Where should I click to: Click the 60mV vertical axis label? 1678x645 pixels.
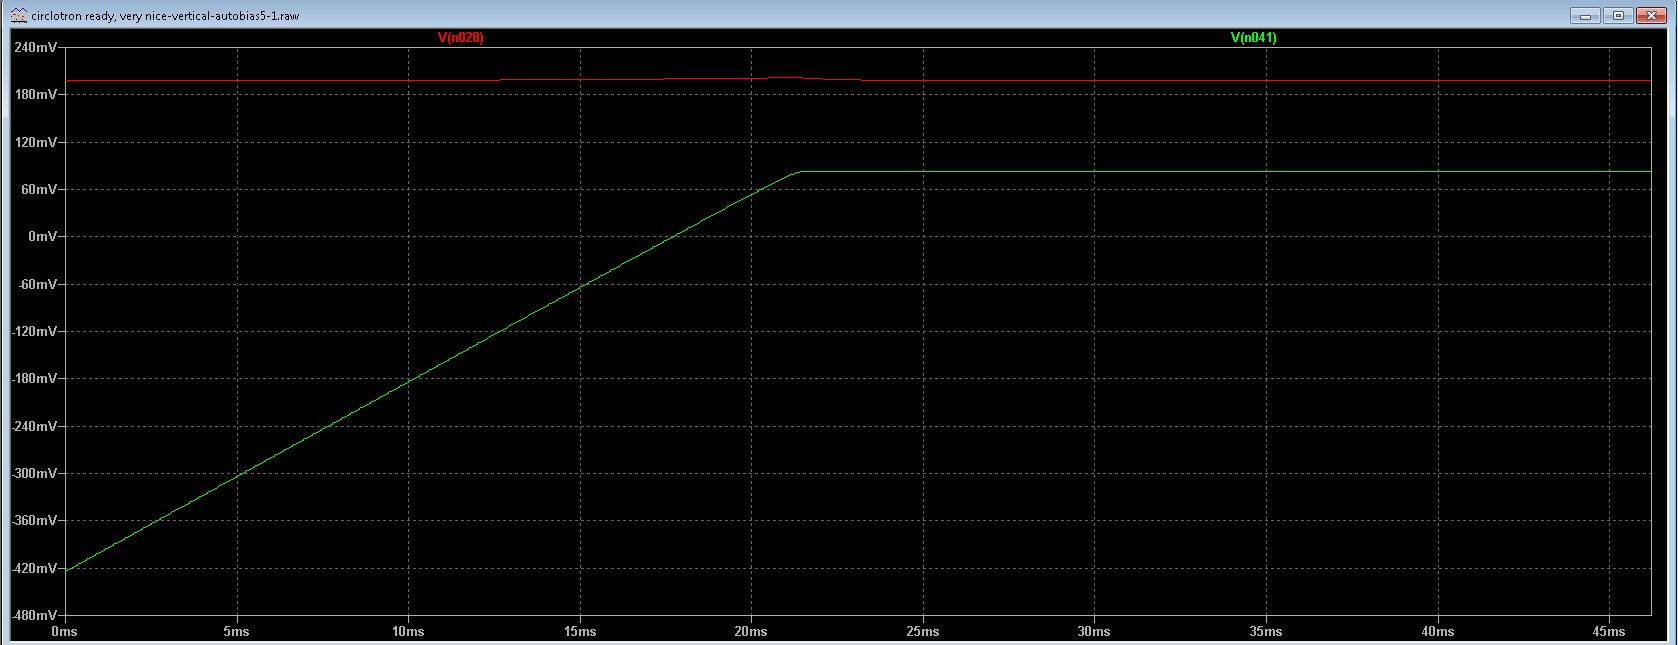coord(38,189)
